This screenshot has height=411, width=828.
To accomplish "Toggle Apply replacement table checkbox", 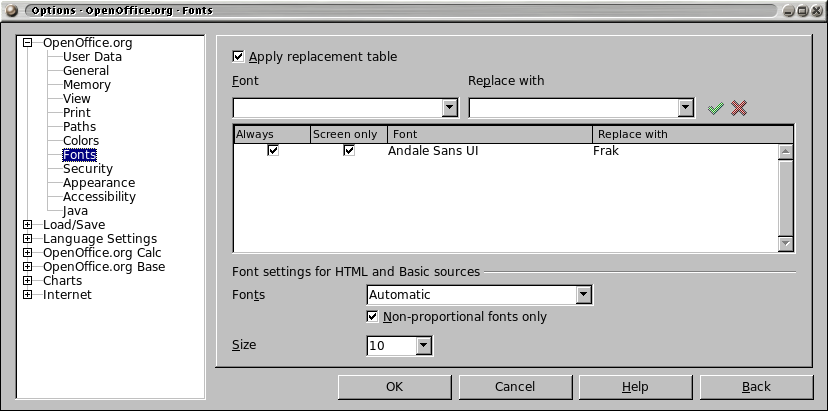I will point(239,57).
